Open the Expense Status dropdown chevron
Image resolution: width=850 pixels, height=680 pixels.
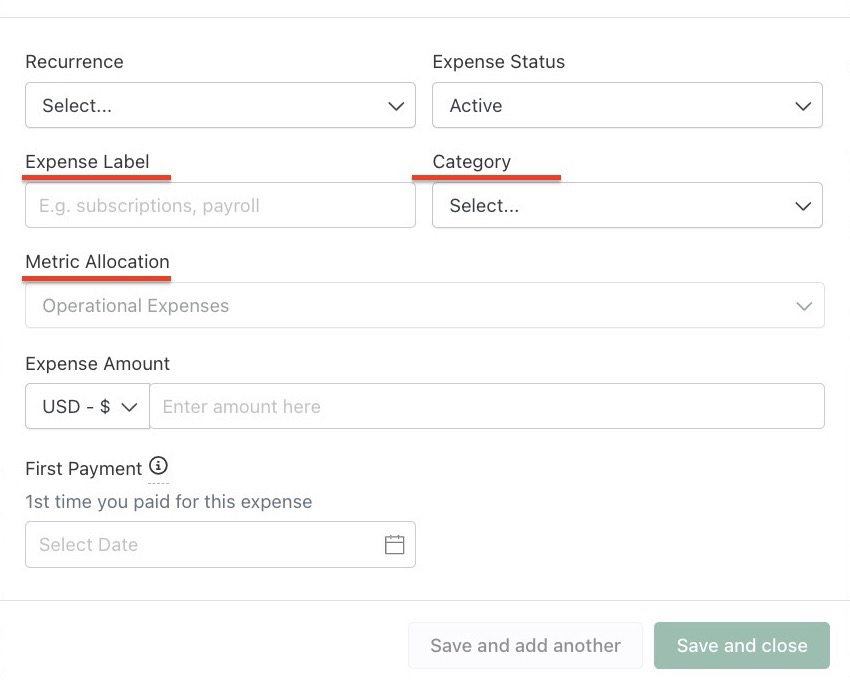803,106
